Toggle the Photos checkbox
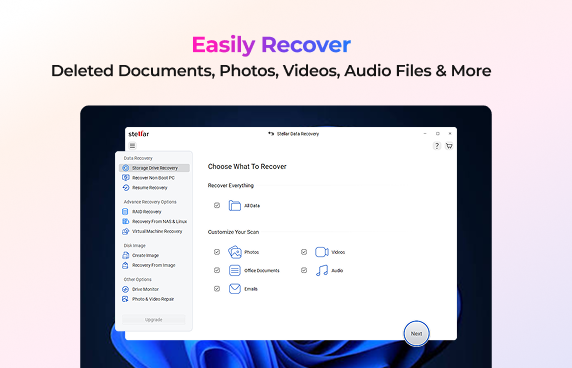572x368 pixels. (x=217, y=252)
